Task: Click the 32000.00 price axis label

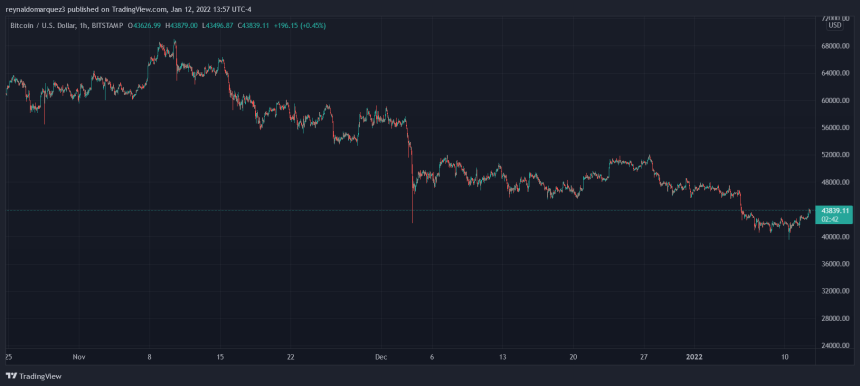Action: point(835,292)
